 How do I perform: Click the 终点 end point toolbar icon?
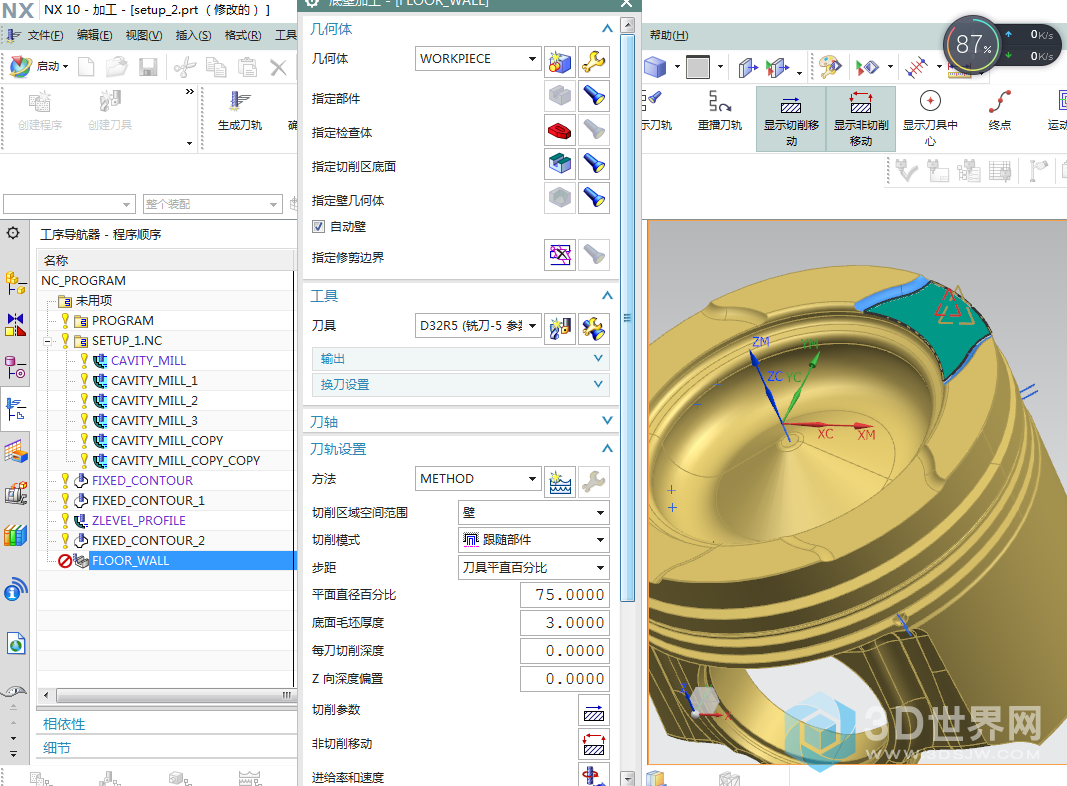click(1000, 110)
